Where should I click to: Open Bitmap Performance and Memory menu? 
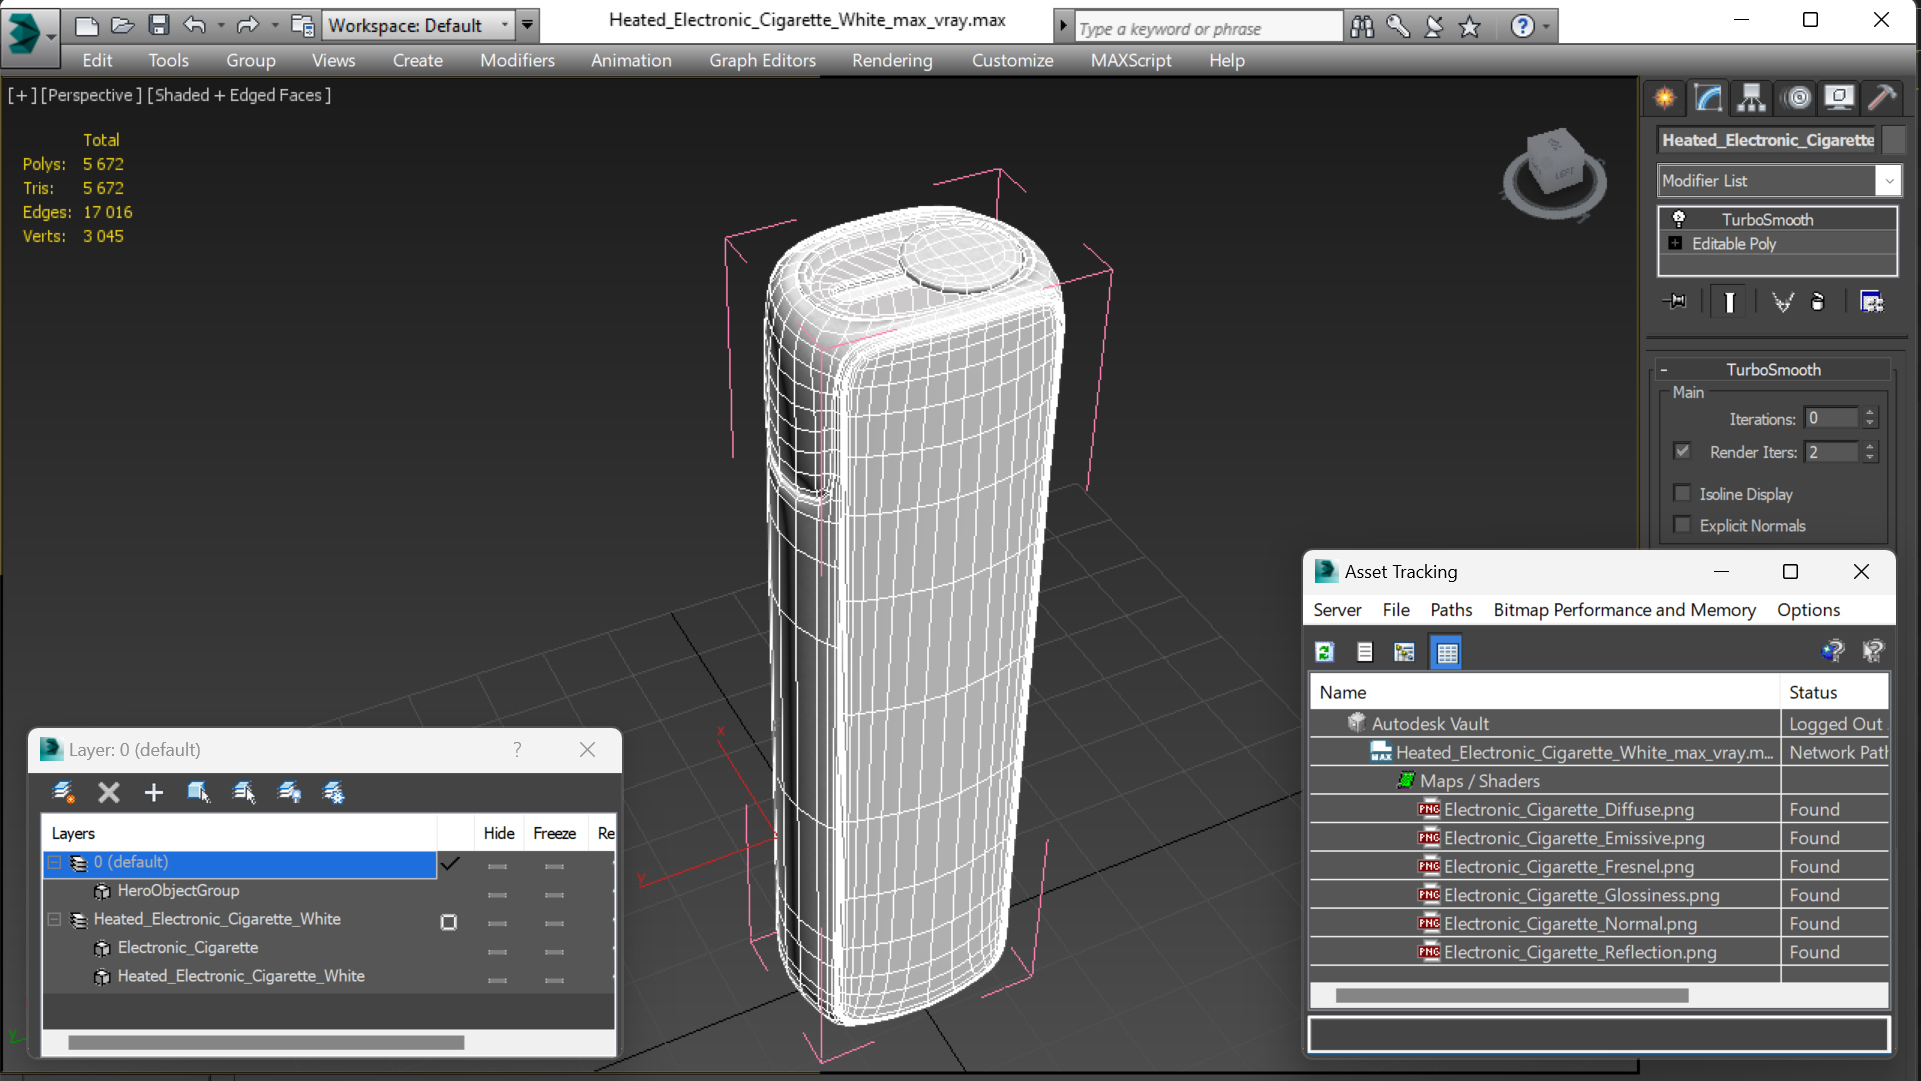(1624, 610)
